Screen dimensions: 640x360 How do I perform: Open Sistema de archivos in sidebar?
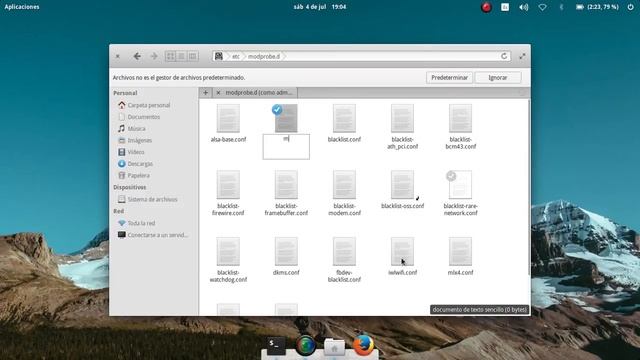pyautogui.click(x=153, y=199)
